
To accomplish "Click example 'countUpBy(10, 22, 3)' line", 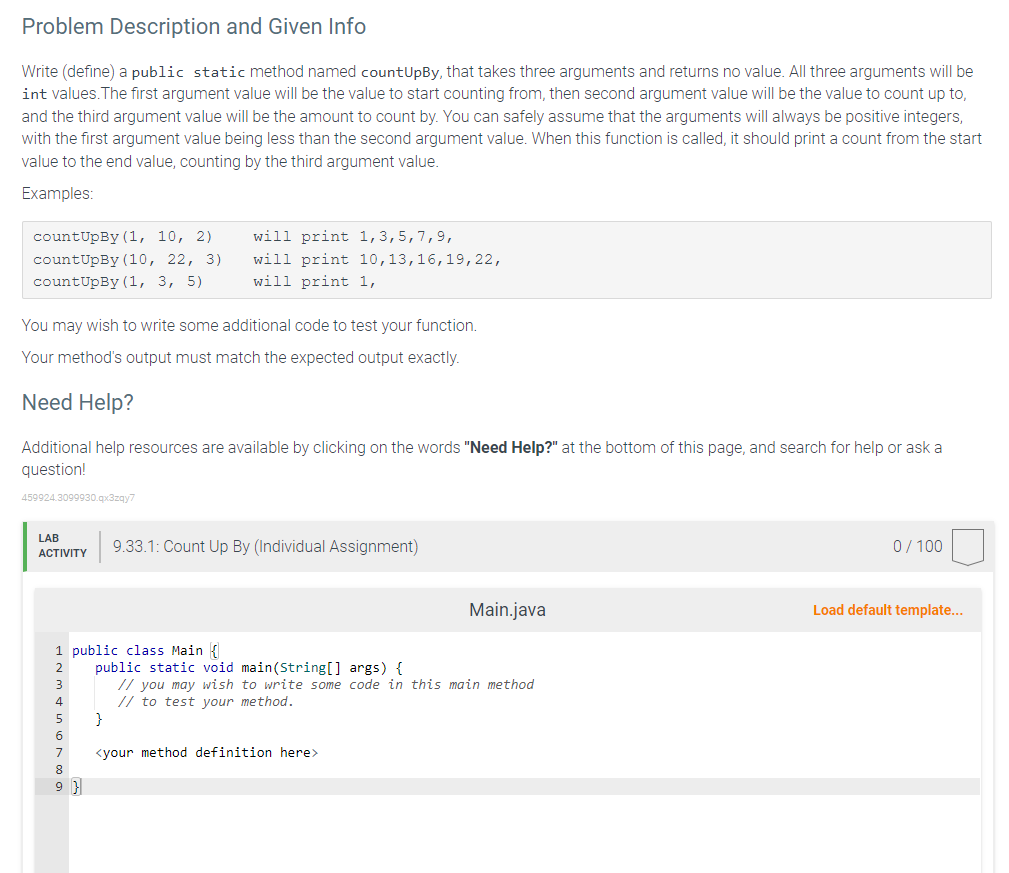I will point(267,259).
